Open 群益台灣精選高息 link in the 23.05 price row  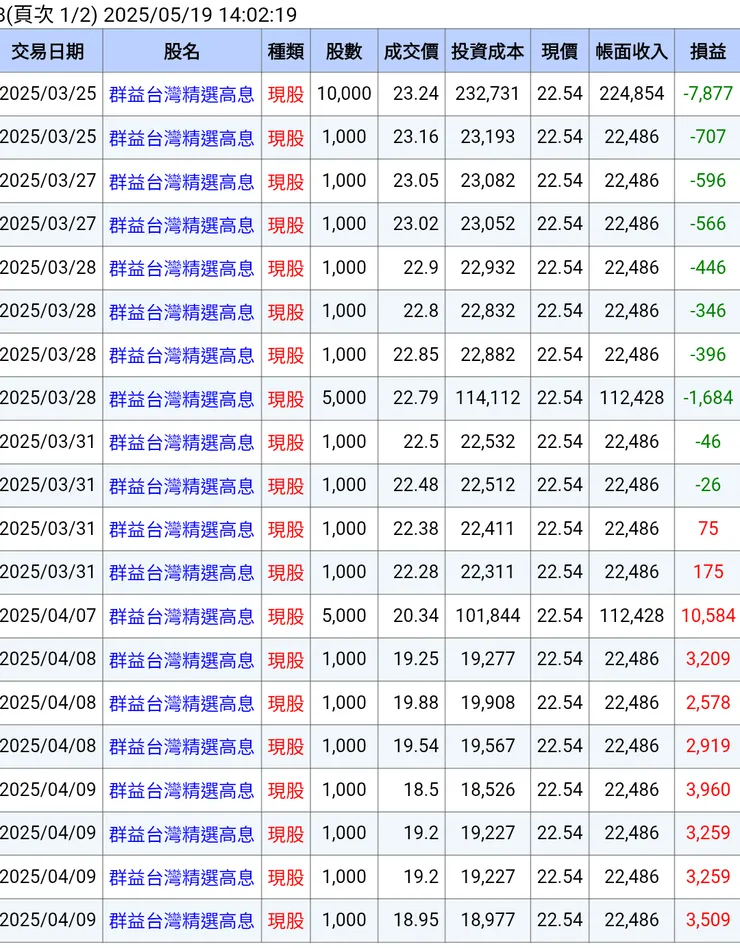[x=181, y=181]
